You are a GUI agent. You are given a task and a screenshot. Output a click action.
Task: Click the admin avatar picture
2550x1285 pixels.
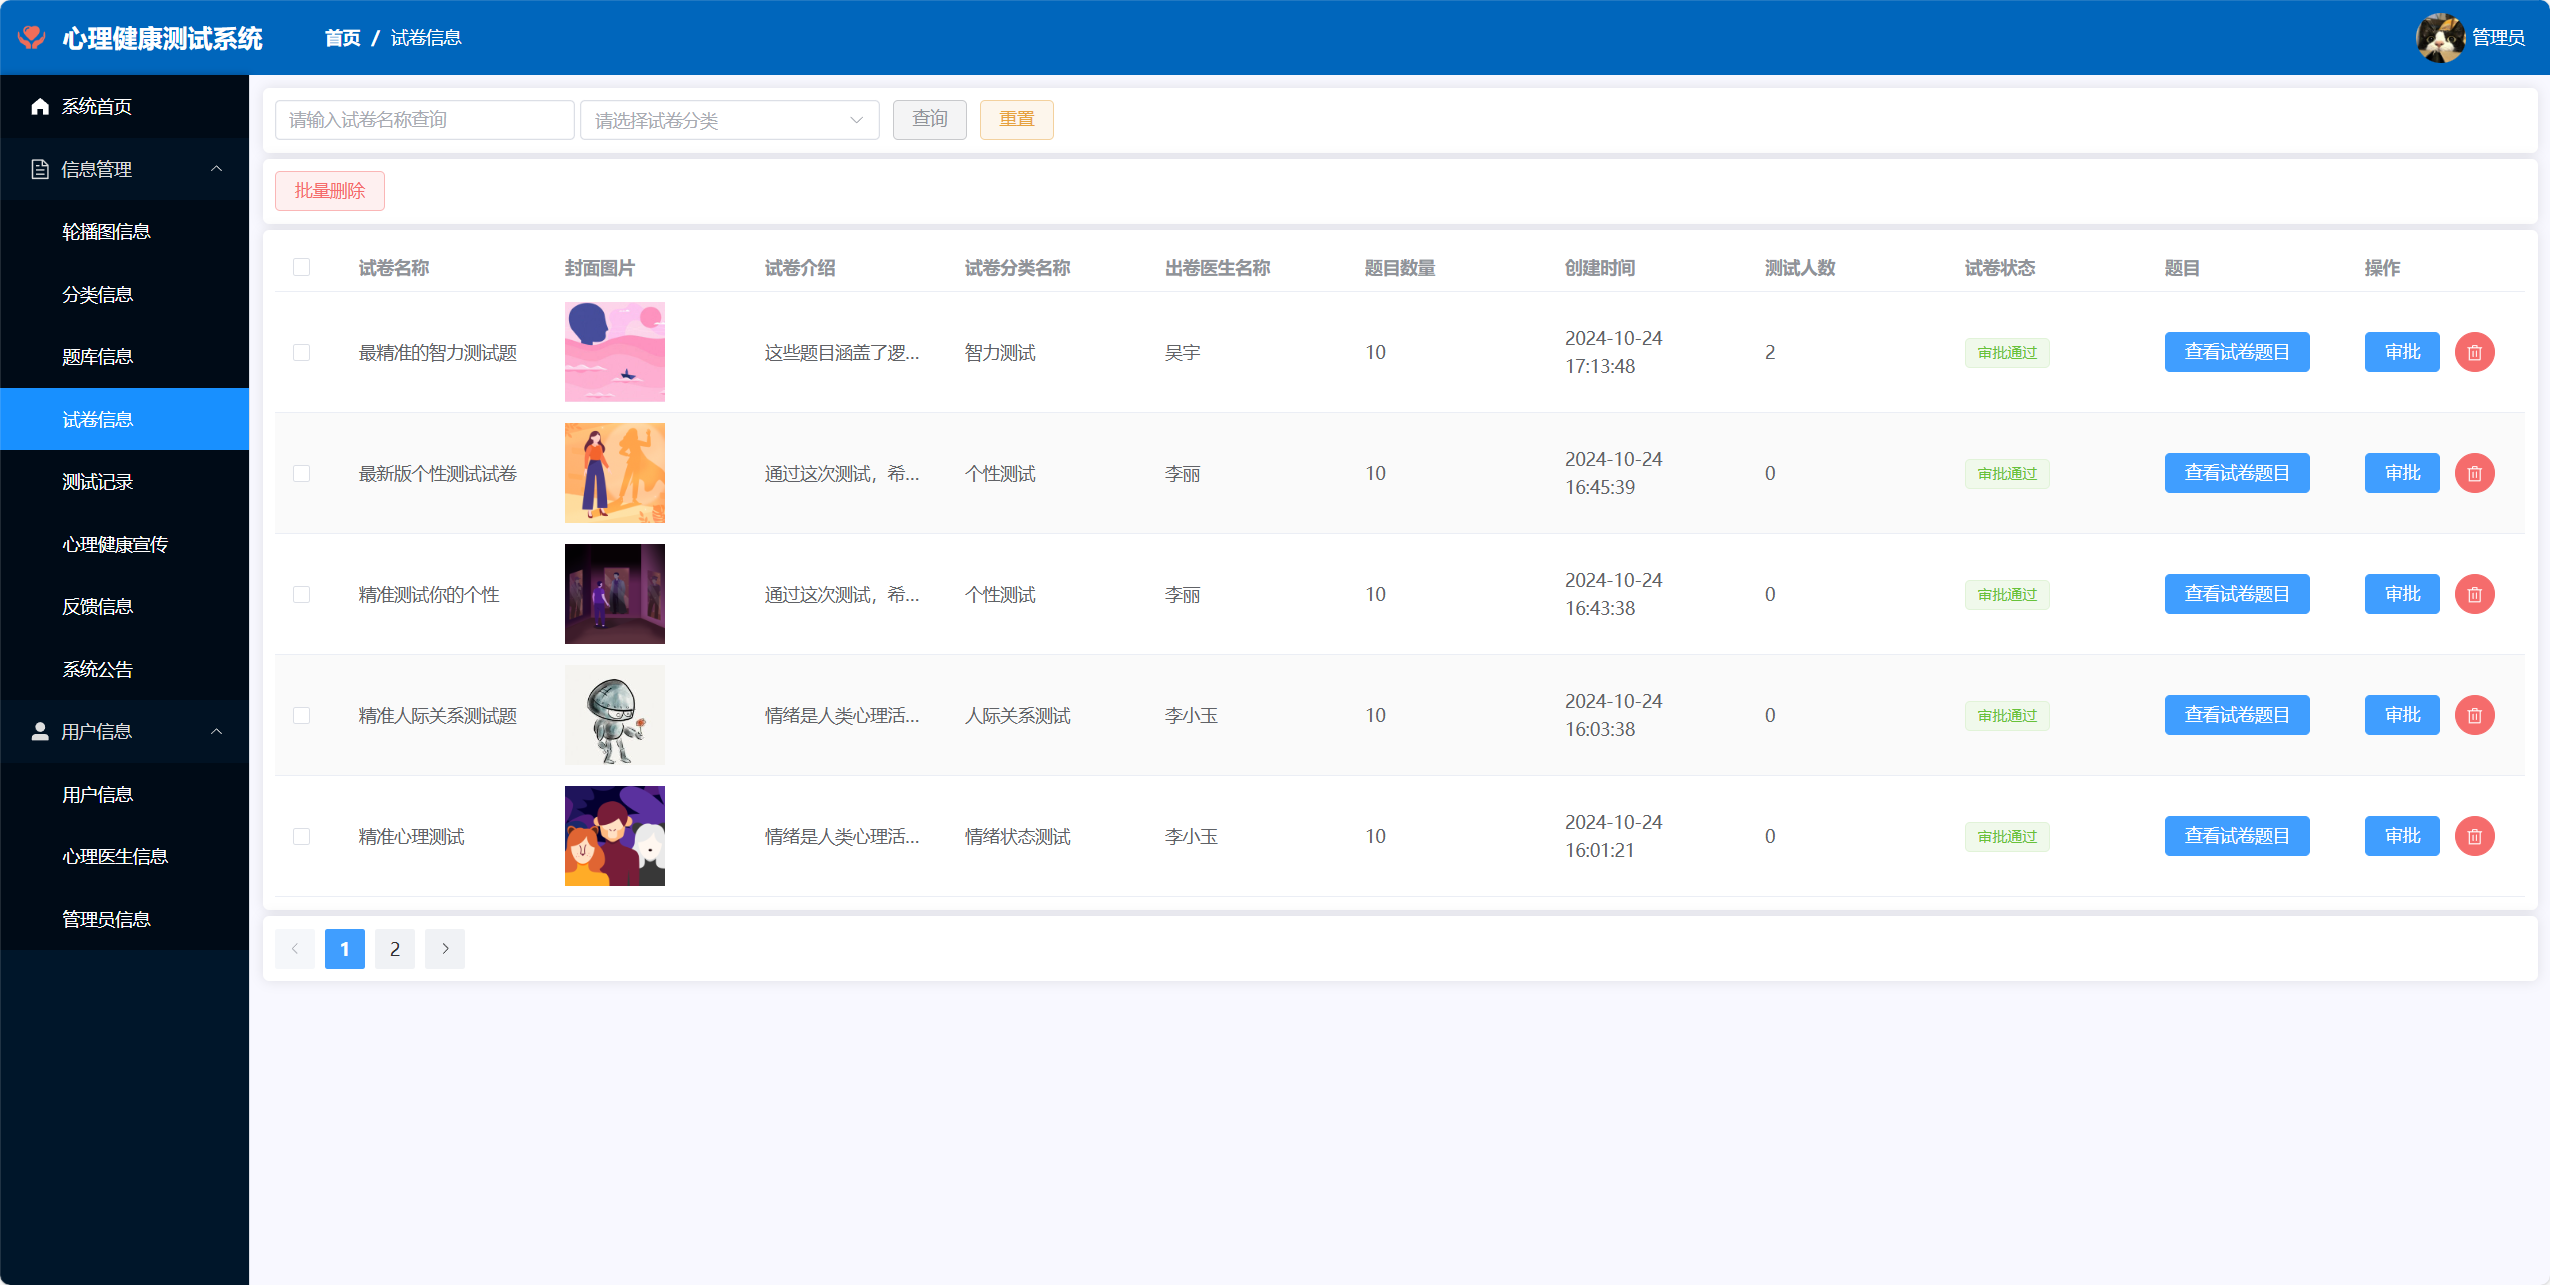(2440, 37)
